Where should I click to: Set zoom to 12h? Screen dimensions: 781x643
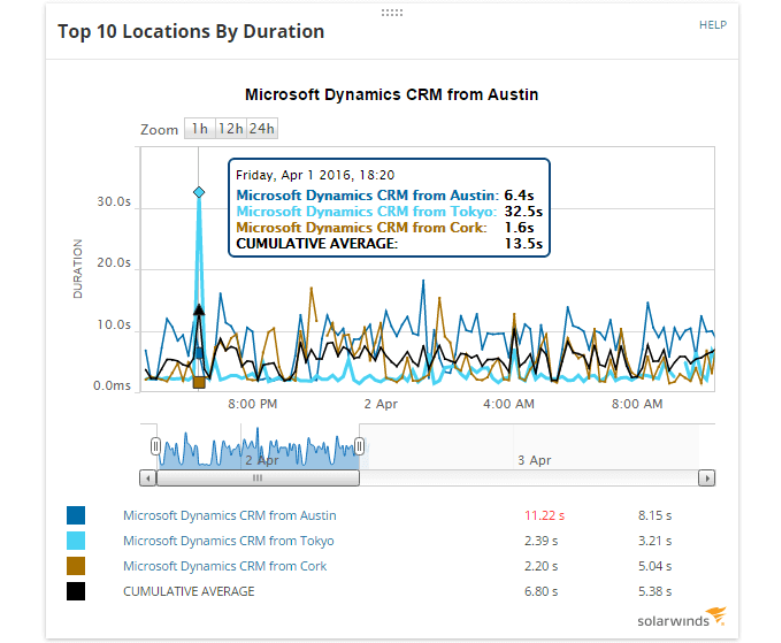tap(231, 129)
